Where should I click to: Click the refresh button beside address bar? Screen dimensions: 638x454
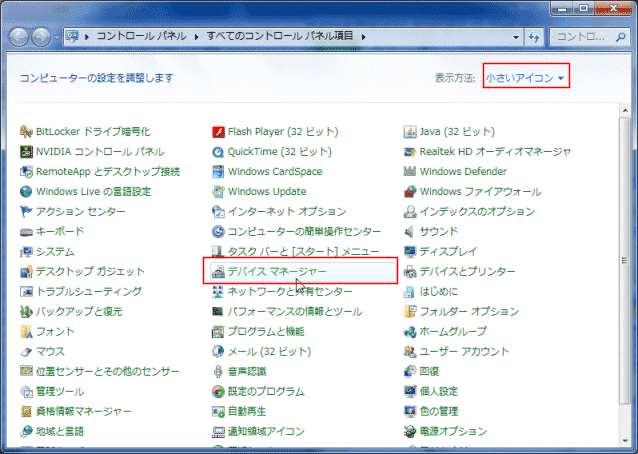click(533, 37)
